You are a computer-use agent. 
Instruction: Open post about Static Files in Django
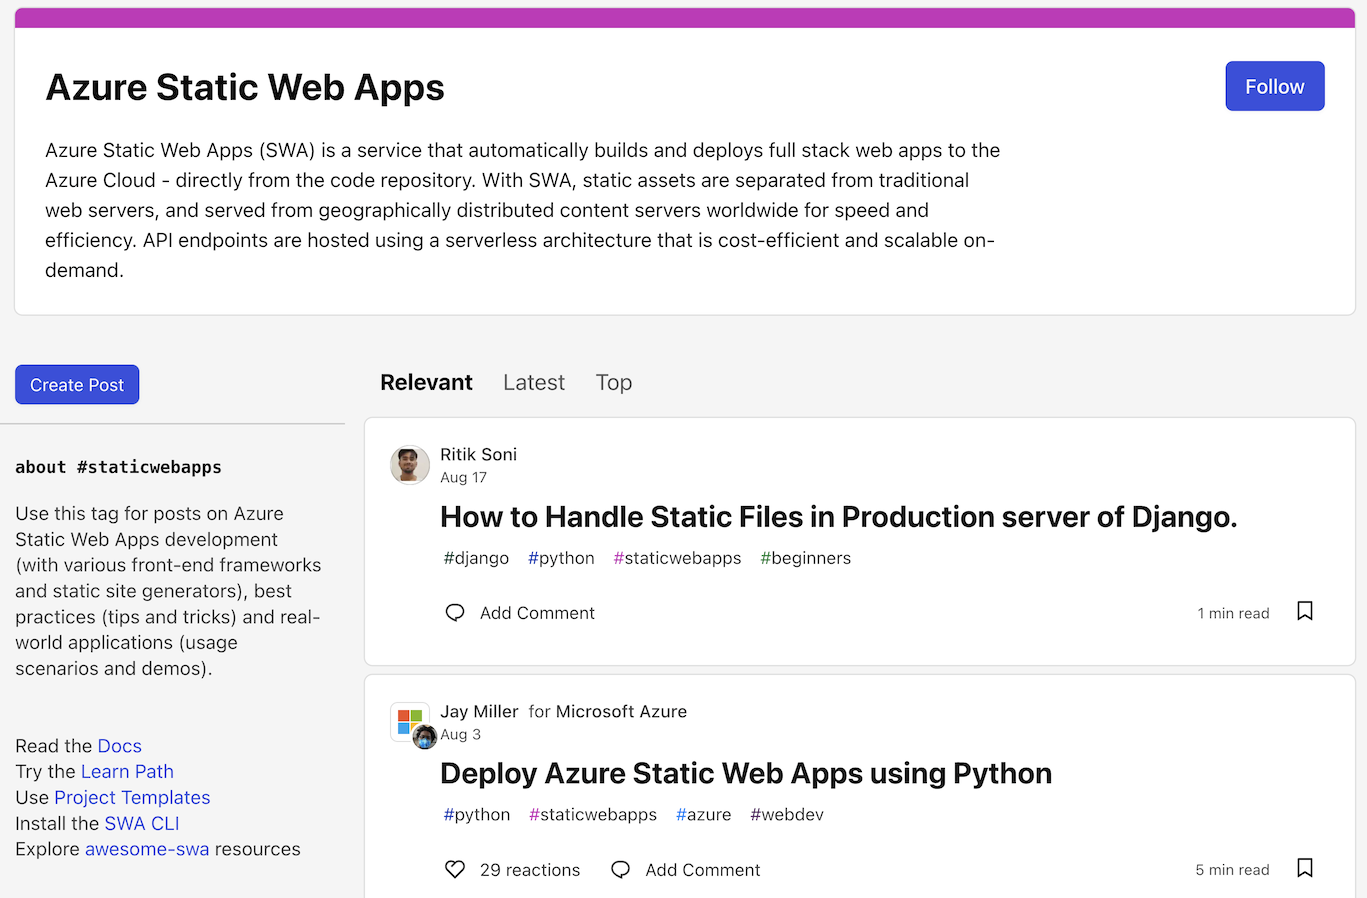click(838, 517)
